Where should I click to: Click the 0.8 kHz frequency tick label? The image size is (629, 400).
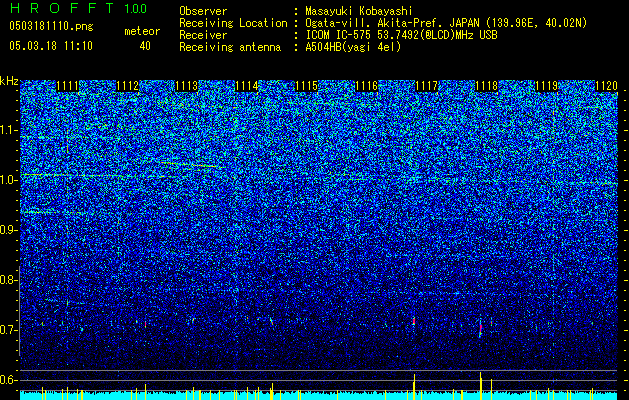pos(7,280)
